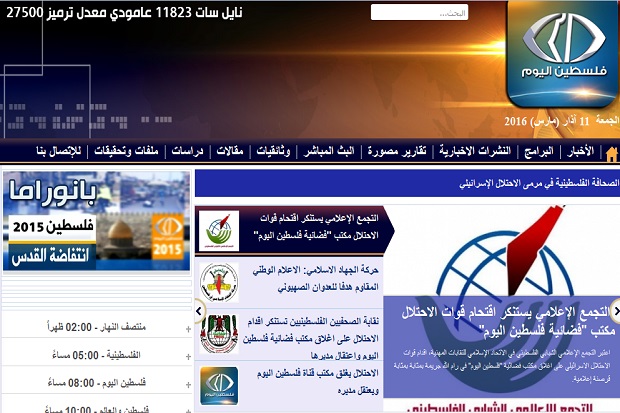
Task: Open the تقارير مصورة menu item
Action: (397, 151)
